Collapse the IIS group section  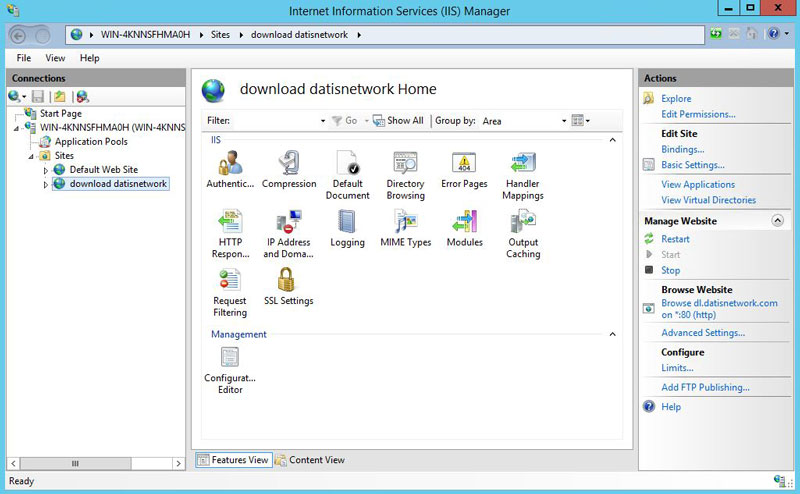tap(613, 140)
